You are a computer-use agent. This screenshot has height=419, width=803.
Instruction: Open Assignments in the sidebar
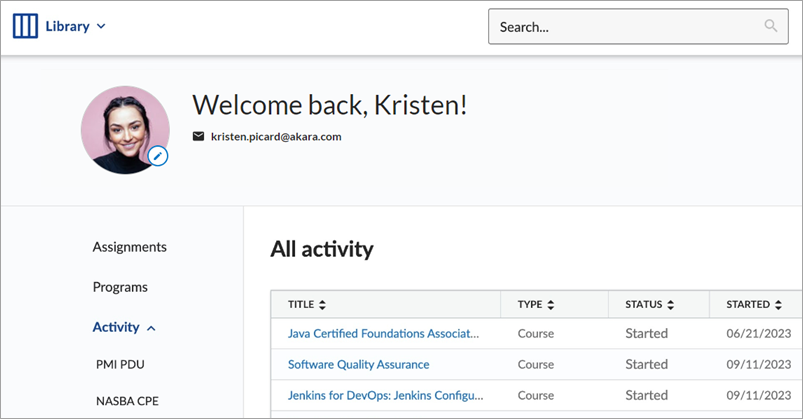pos(129,247)
